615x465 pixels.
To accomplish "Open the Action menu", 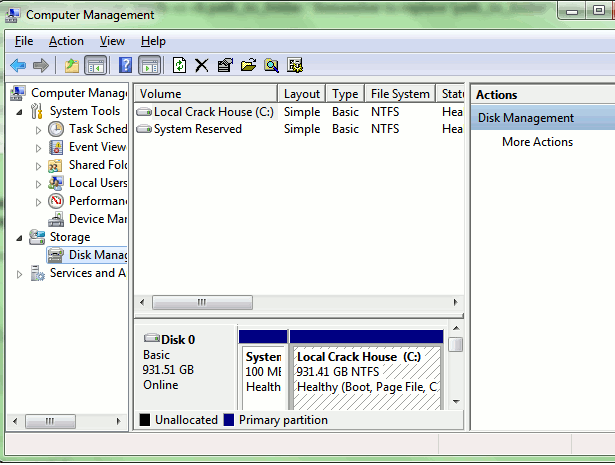I will [66, 41].
